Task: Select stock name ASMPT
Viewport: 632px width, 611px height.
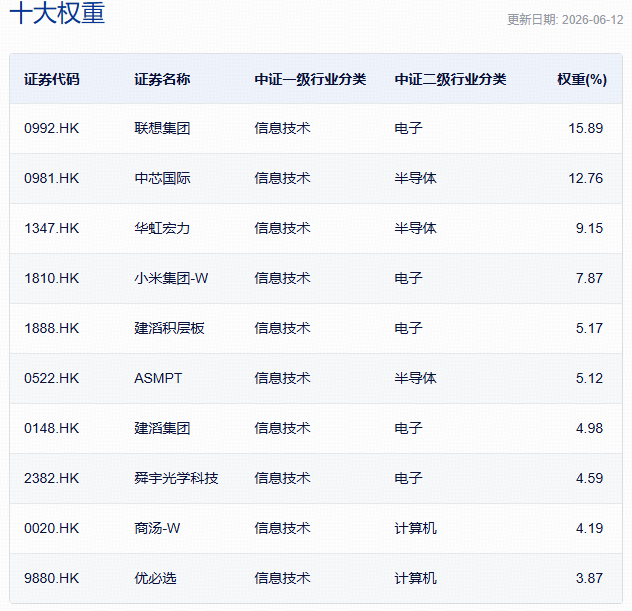Action: tap(158, 378)
